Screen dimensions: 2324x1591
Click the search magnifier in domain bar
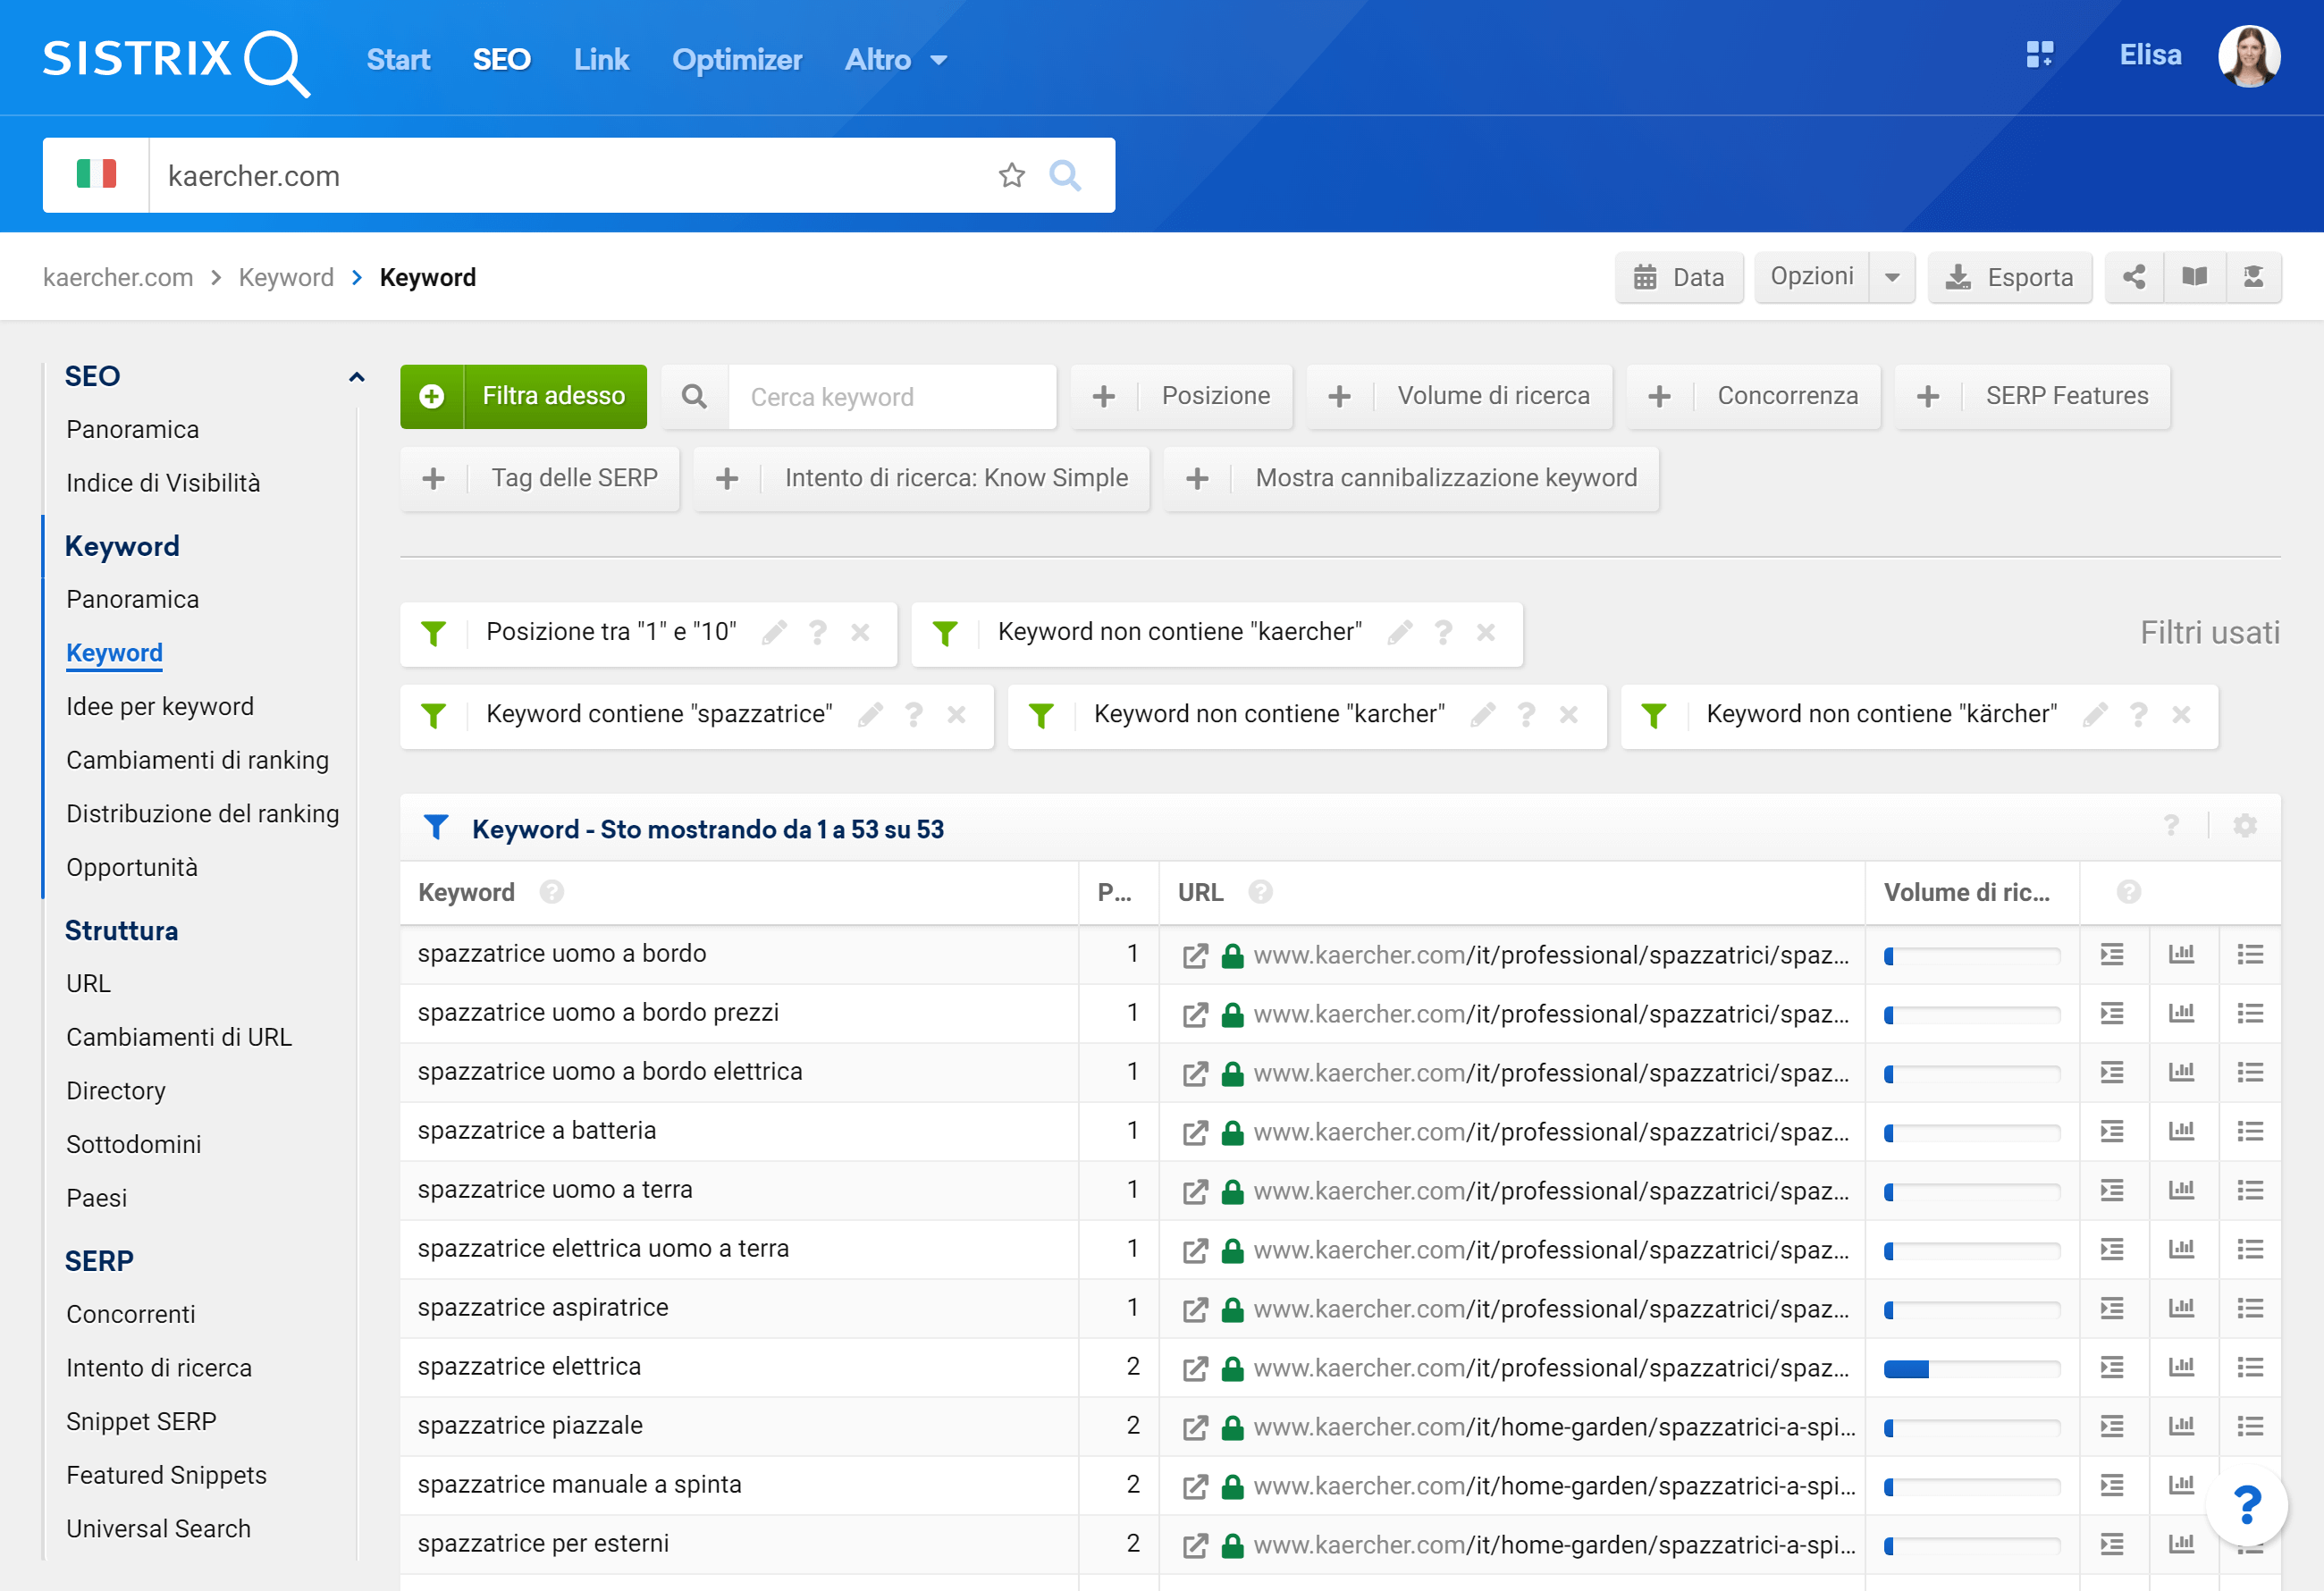[x=1065, y=176]
